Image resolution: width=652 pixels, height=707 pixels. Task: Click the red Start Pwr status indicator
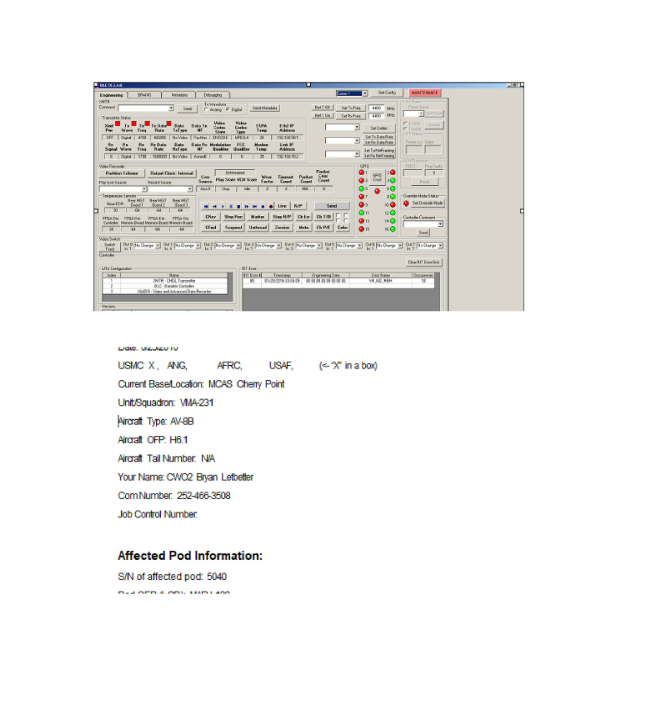coord(116,124)
